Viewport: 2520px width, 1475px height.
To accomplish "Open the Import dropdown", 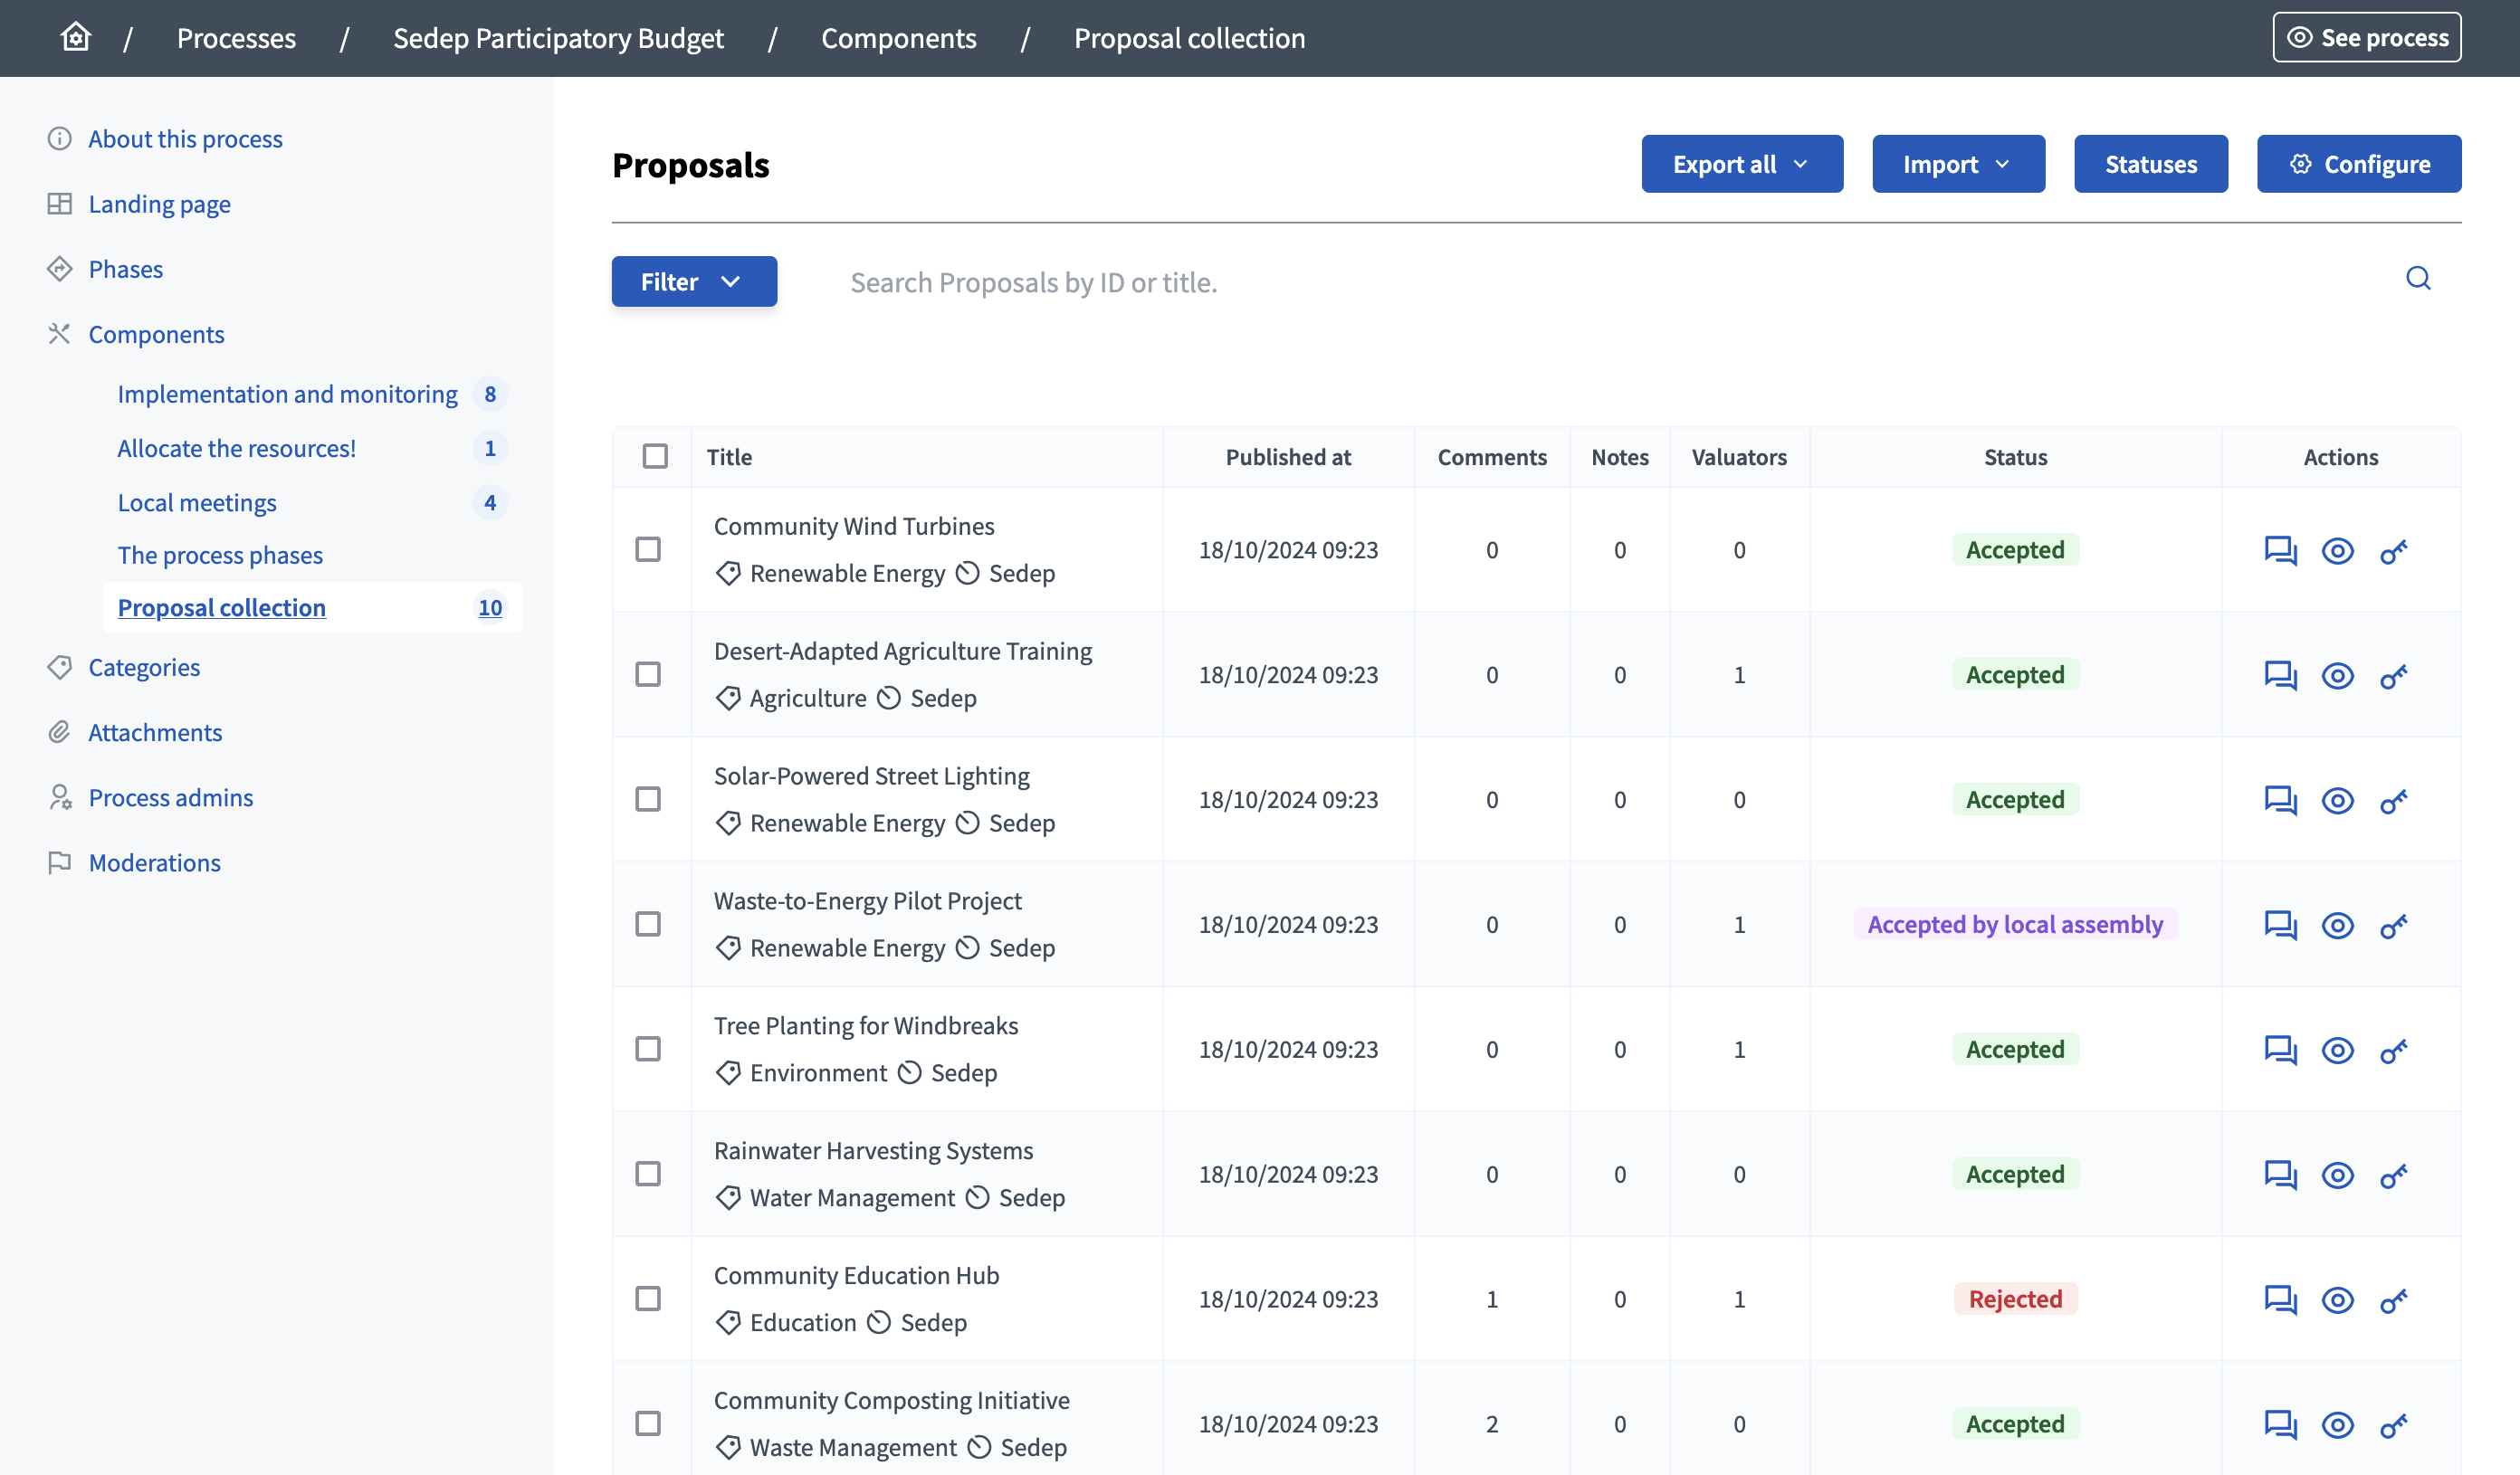I will pos(1957,163).
